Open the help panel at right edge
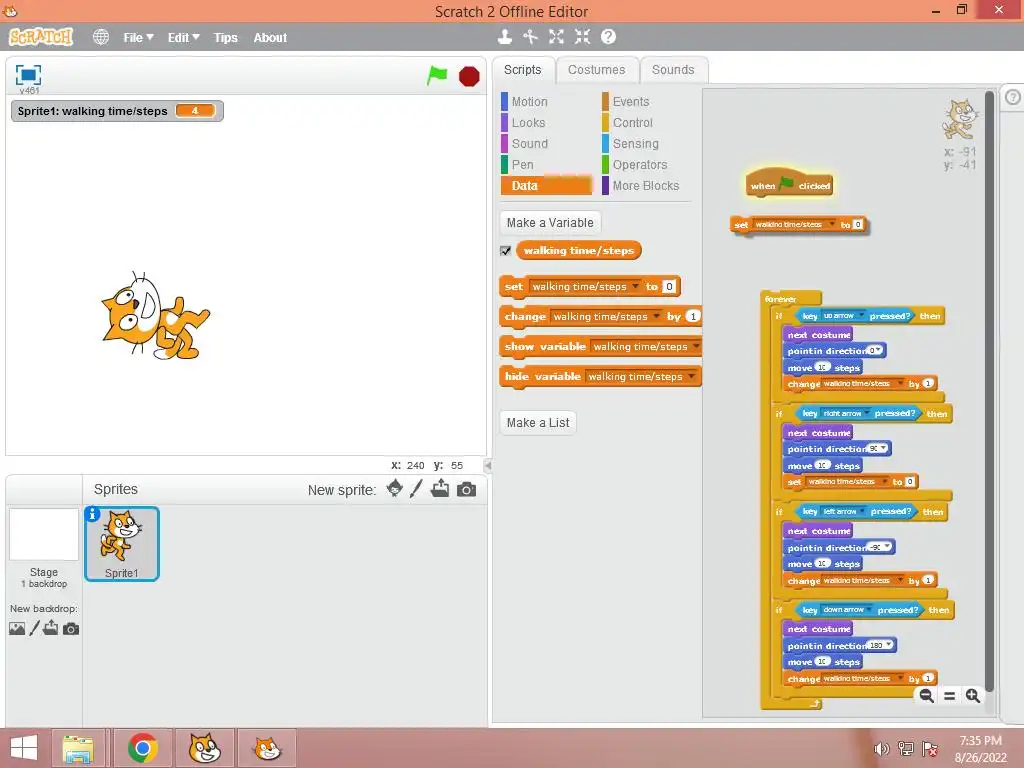This screenshot has height=768, width=1024. [1012, 97]
